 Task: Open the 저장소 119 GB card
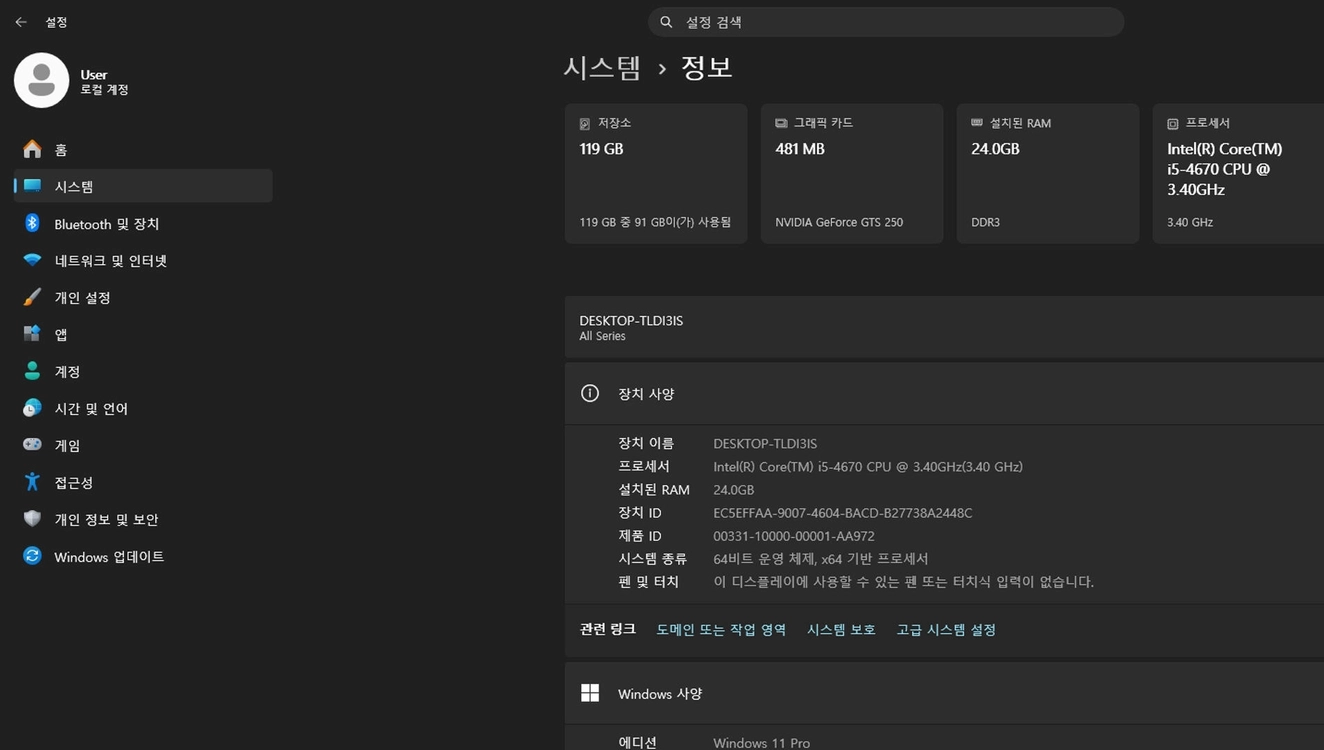pyautogui.click(x=656, y=173)
